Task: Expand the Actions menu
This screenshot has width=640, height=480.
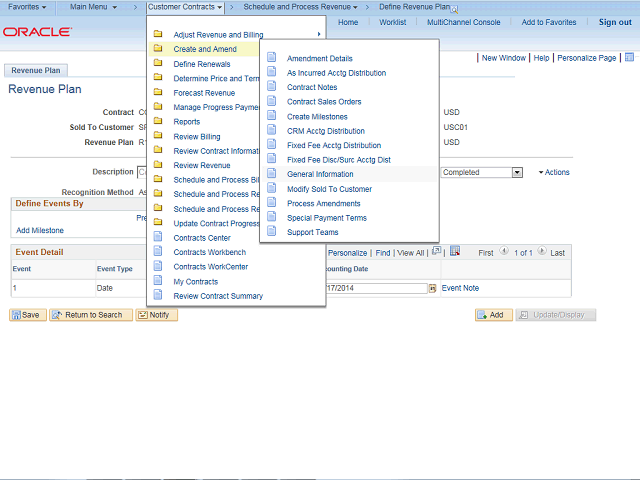Action: click(x=554, y=172)
